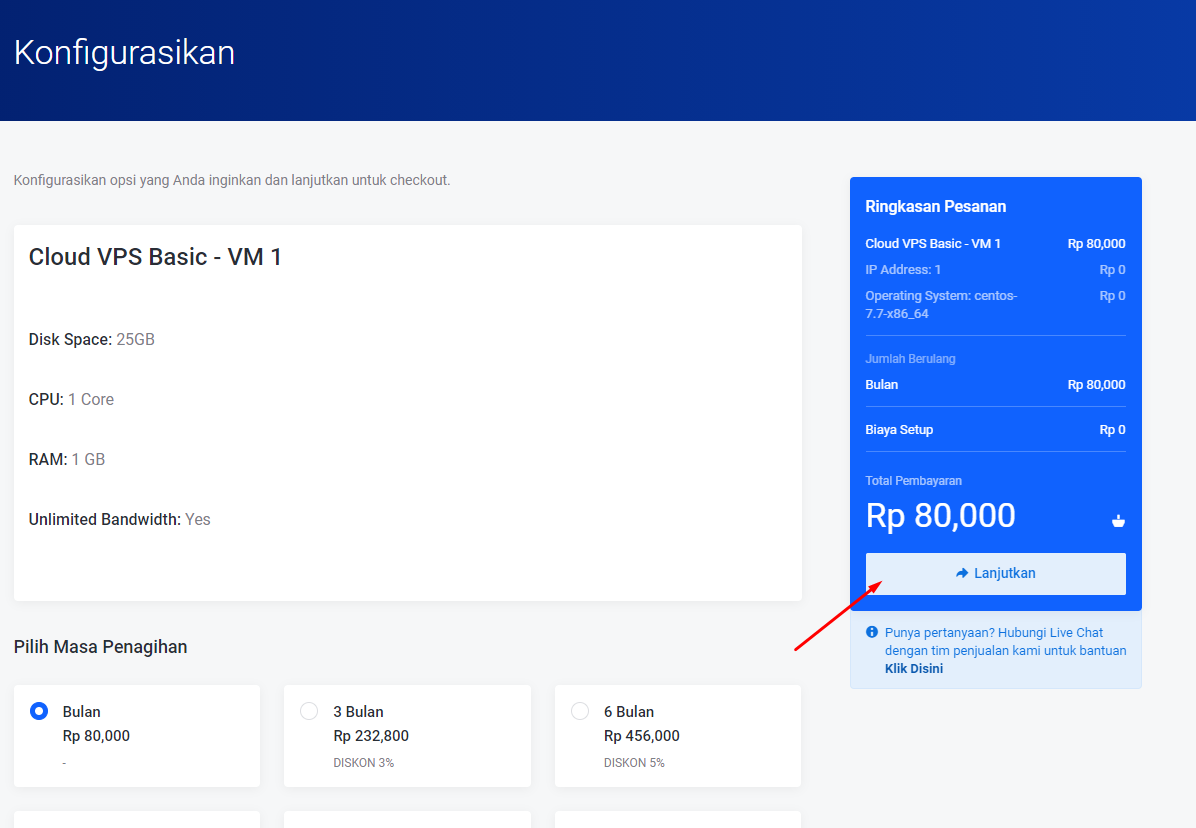This screenshot has height=828, width=1196.
Task: Open the Klik Disini live chat link
Action: (x=913, y=669)
